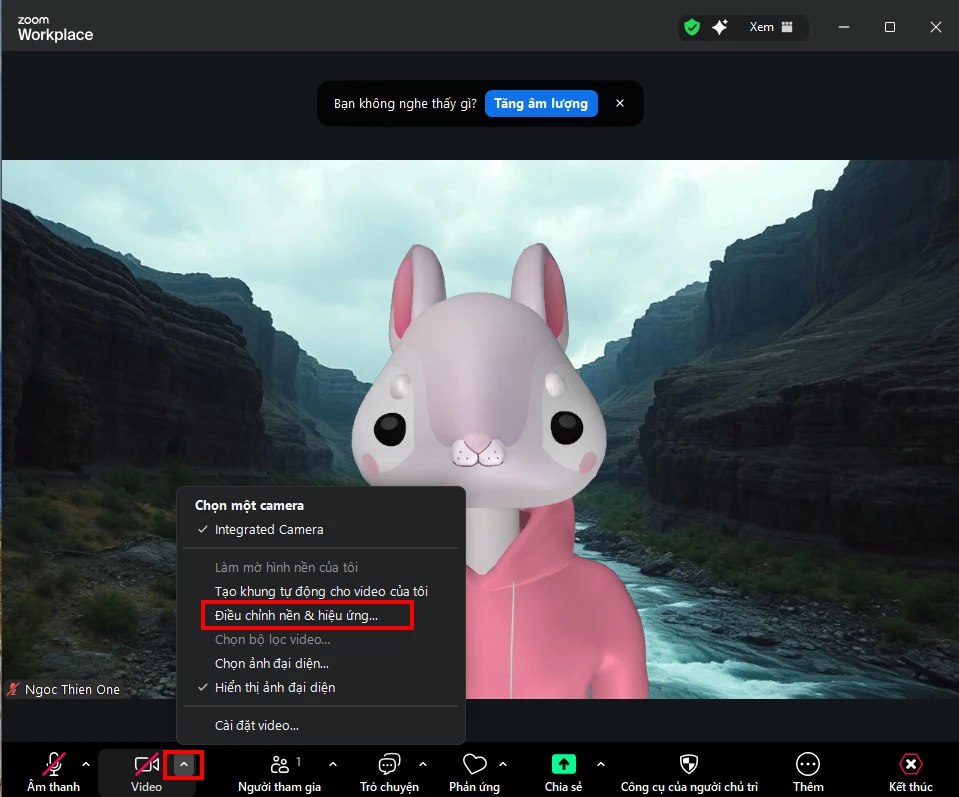The height and width of the screenshot is (797, 959).
Task: Toggle the Integrated Camera selection
Action: (x=268, y=530)
